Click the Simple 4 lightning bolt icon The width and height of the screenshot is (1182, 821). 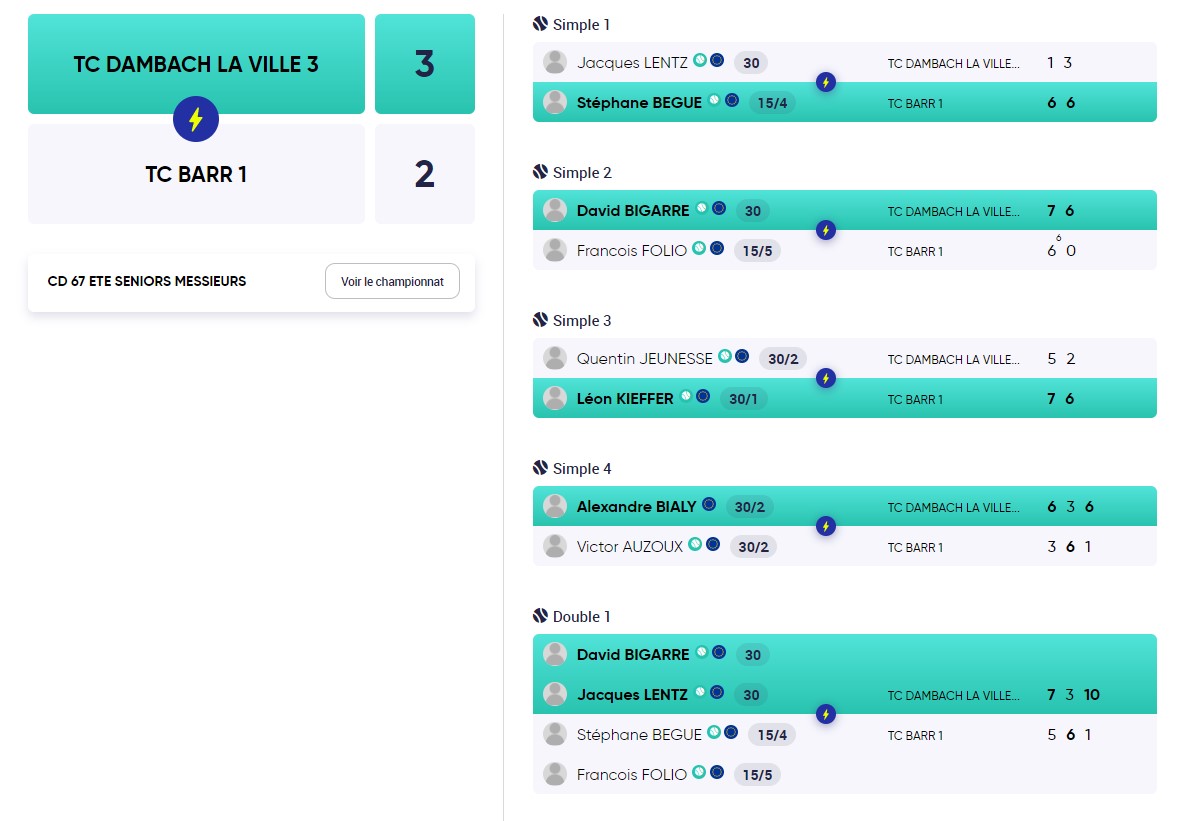(825, 526)
